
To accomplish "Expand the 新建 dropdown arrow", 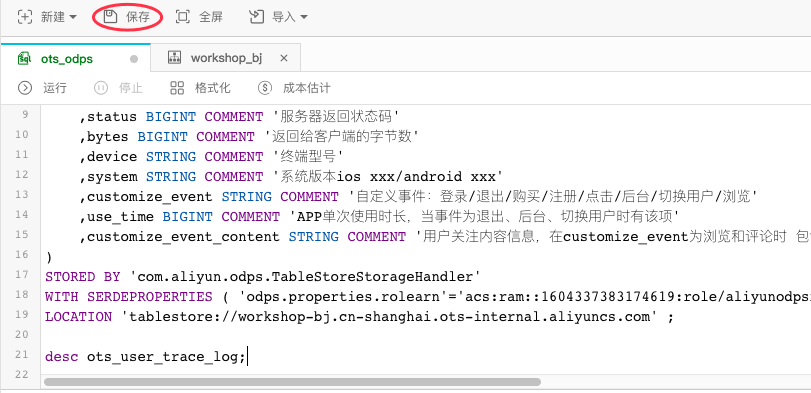I will tap(73, 17).
